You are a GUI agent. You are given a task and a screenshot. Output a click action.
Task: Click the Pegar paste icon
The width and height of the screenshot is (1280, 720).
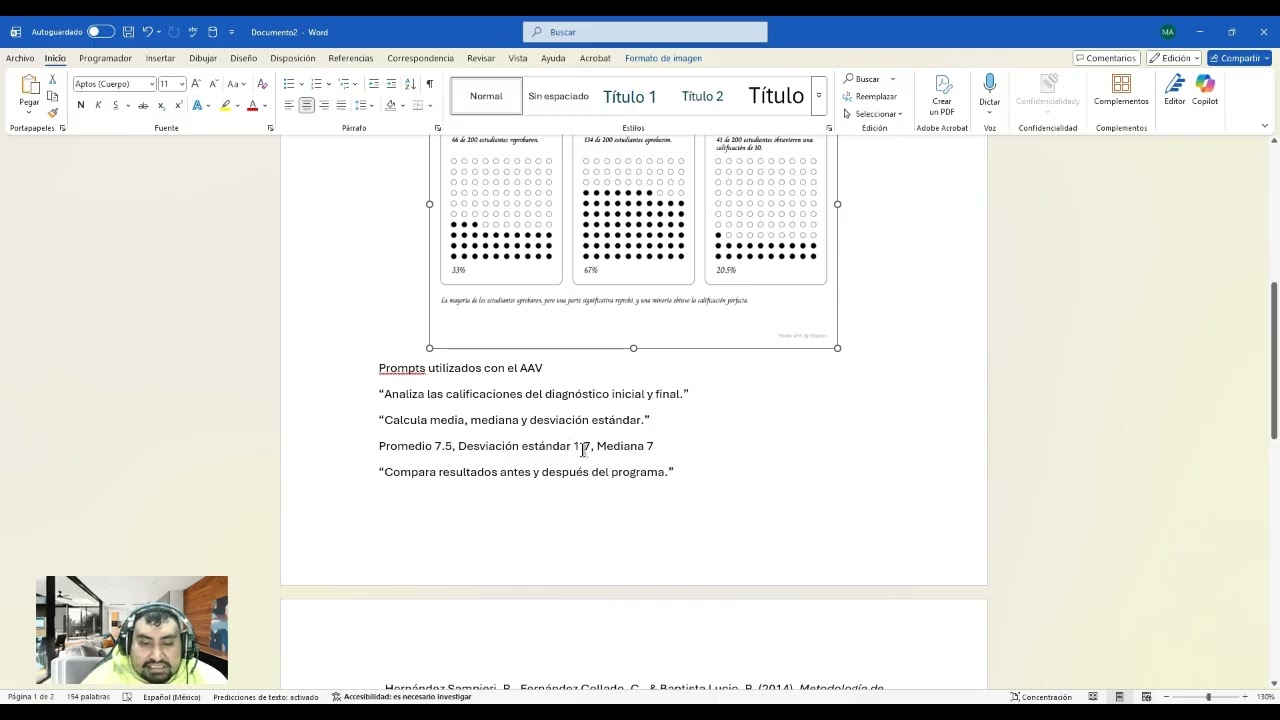29,86
